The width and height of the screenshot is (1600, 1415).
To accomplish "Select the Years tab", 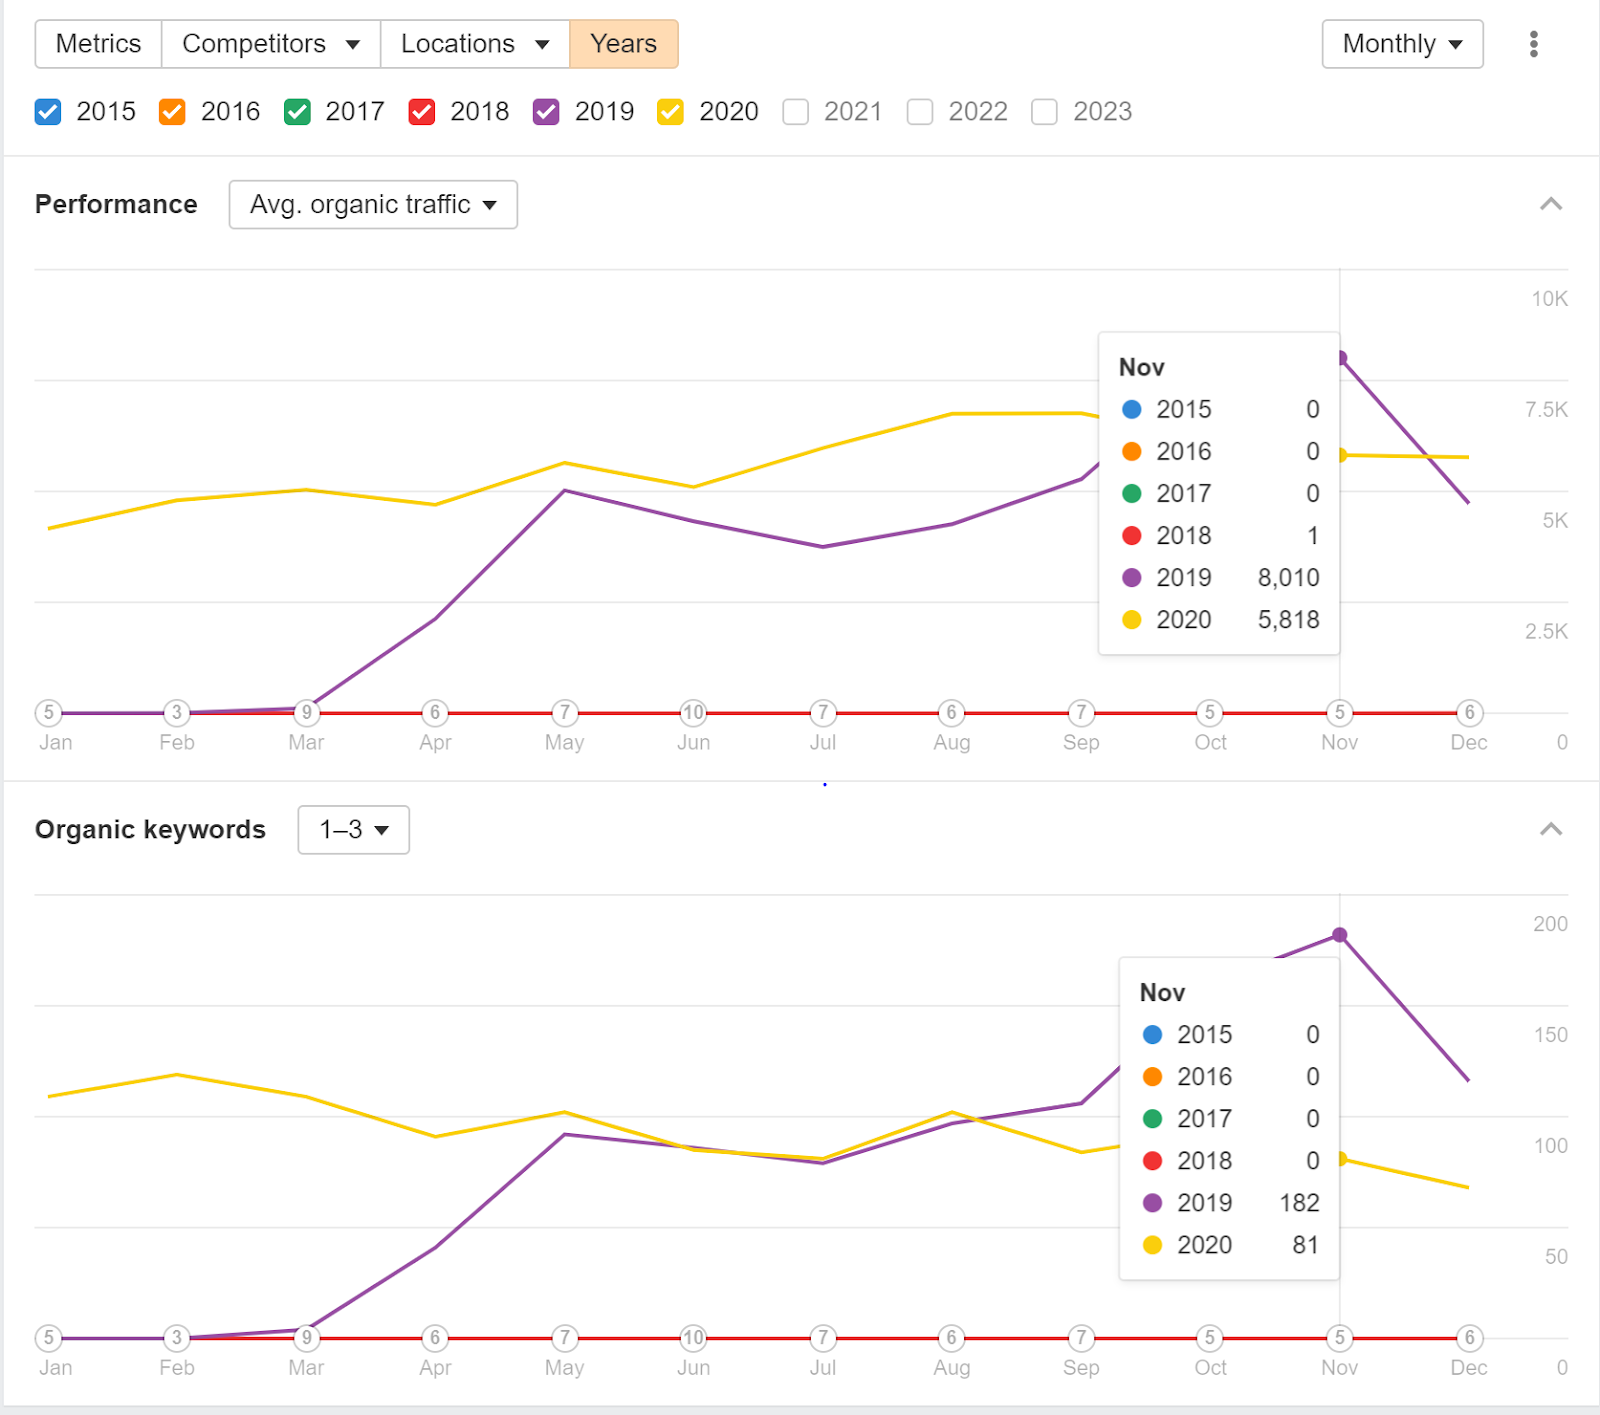I will 624,44.
